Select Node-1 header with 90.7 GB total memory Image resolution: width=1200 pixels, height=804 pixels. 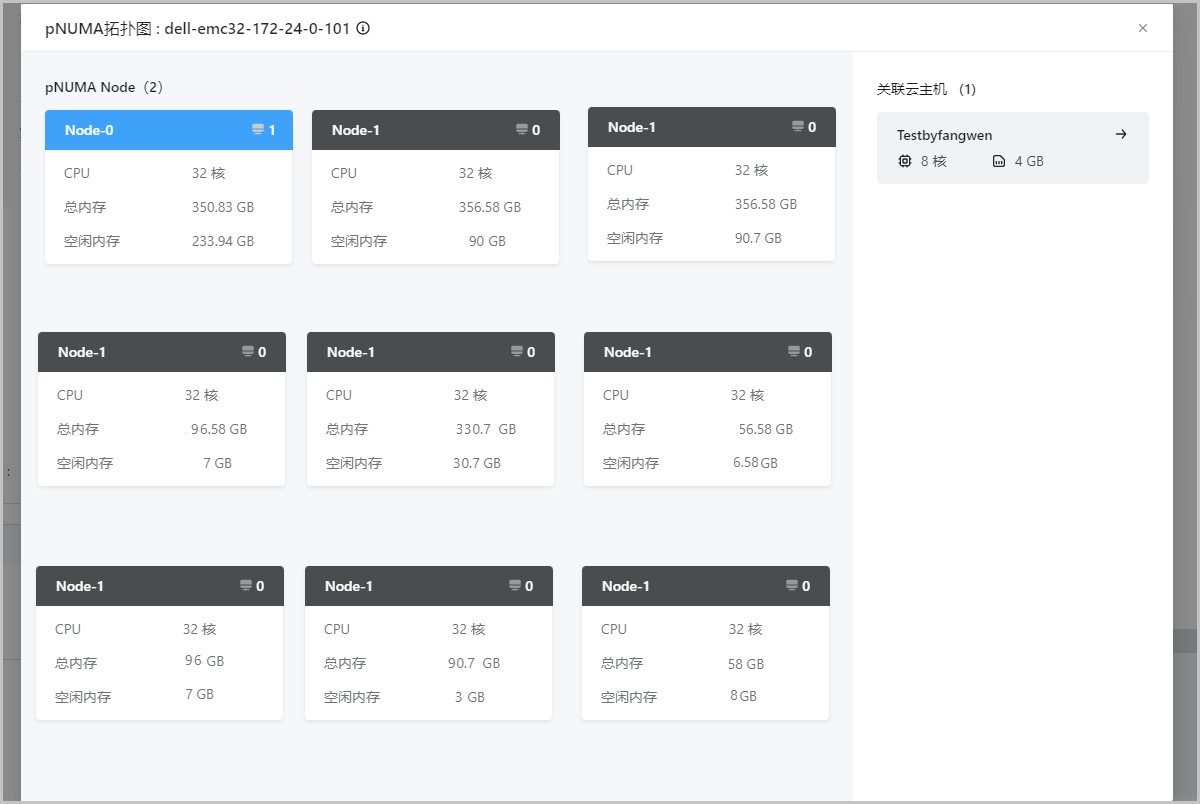(x=428, y=586)
